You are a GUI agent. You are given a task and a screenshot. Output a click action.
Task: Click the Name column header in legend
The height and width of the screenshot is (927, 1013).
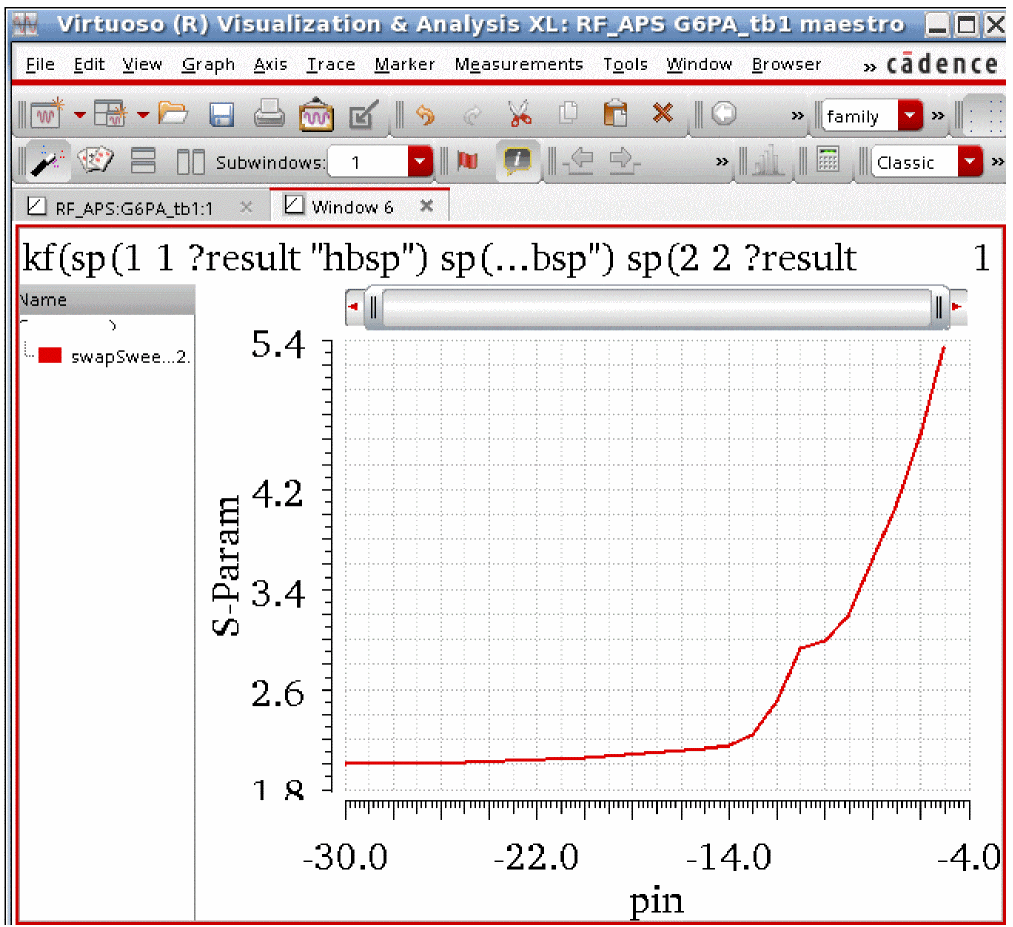[x=107, y=300]
